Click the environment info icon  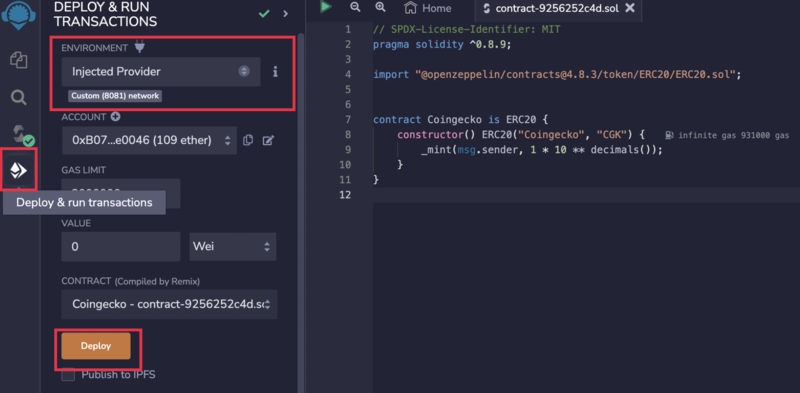tap(276, 71)
